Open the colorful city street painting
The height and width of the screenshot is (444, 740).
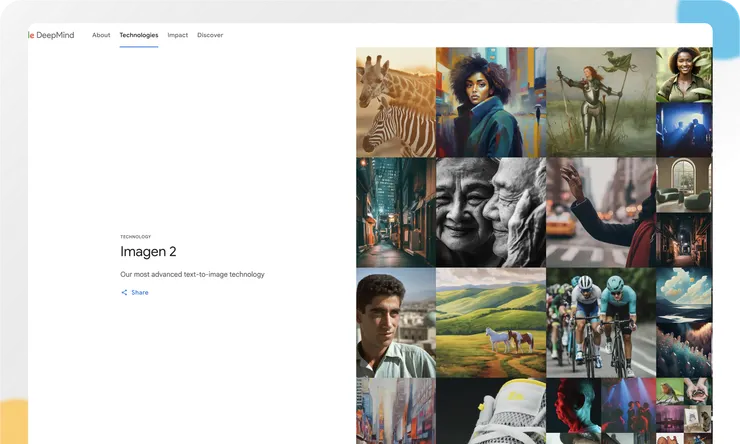(x=396, y=411)
